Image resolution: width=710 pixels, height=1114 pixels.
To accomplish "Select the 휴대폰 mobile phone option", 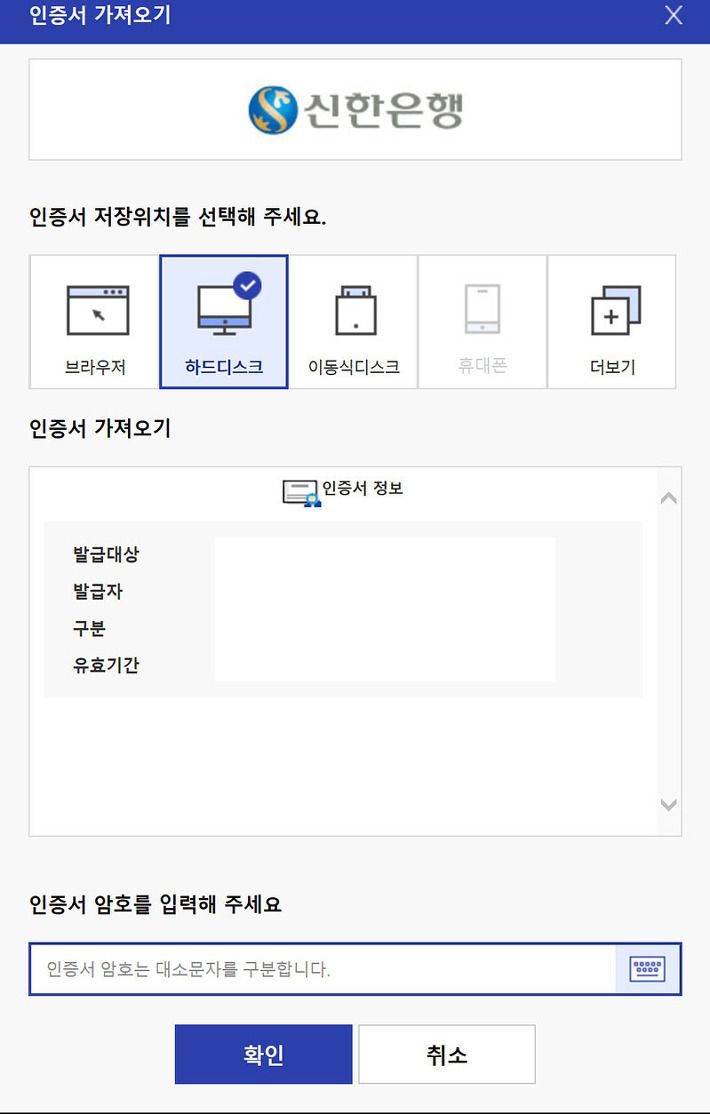I will click(x=483, y=322).
